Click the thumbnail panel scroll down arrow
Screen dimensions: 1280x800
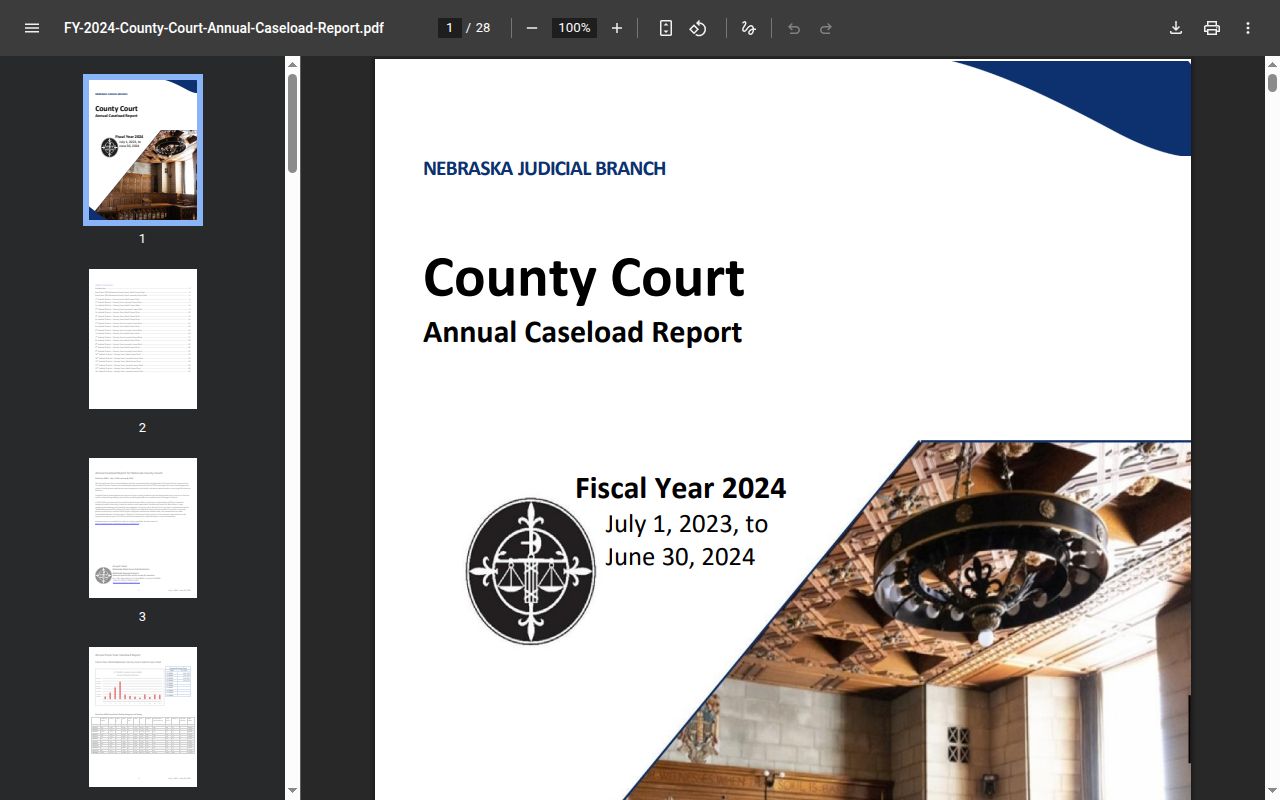pyautogui.click(x=293, y=791)
